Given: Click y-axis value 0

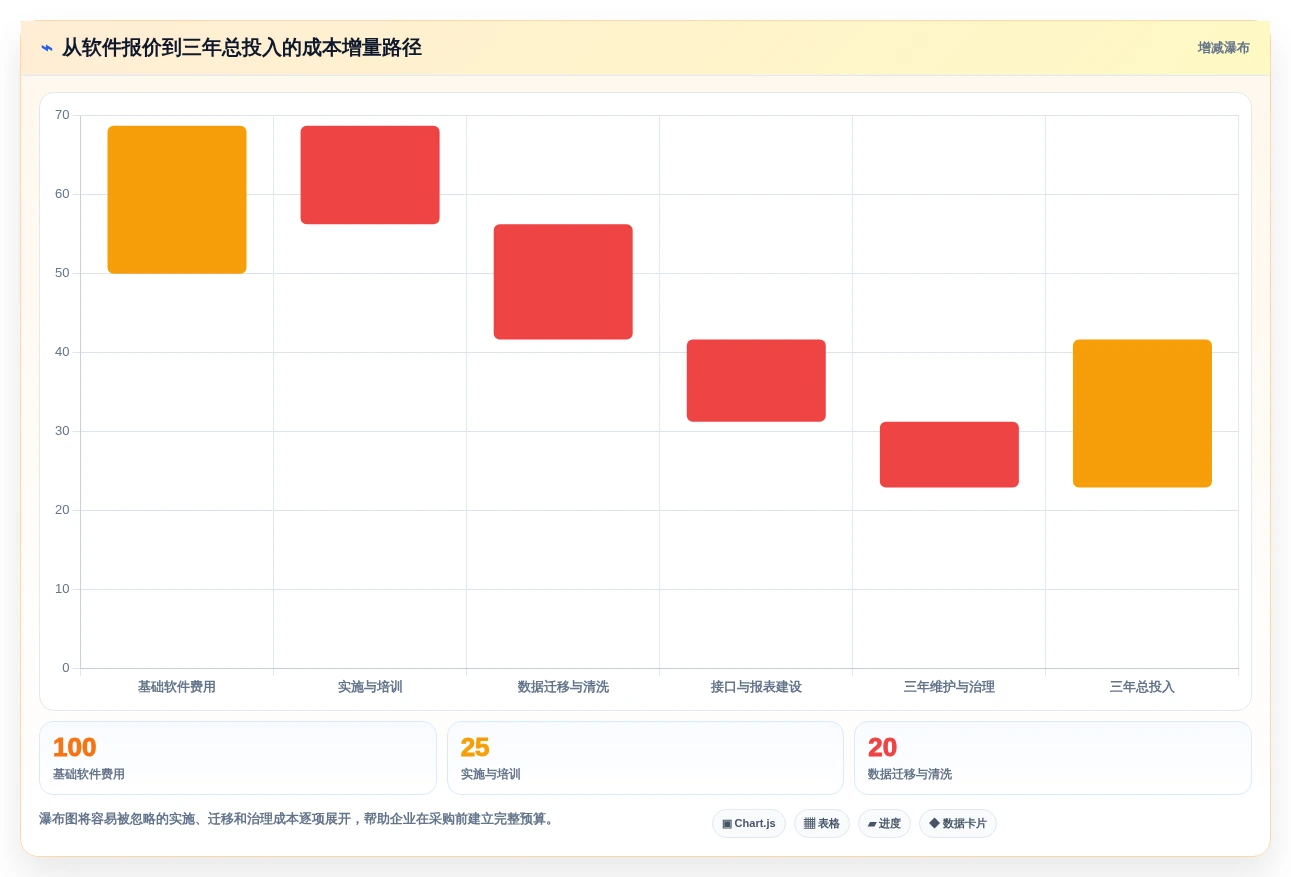Looking at the screenshot, I should coord(66,668).
